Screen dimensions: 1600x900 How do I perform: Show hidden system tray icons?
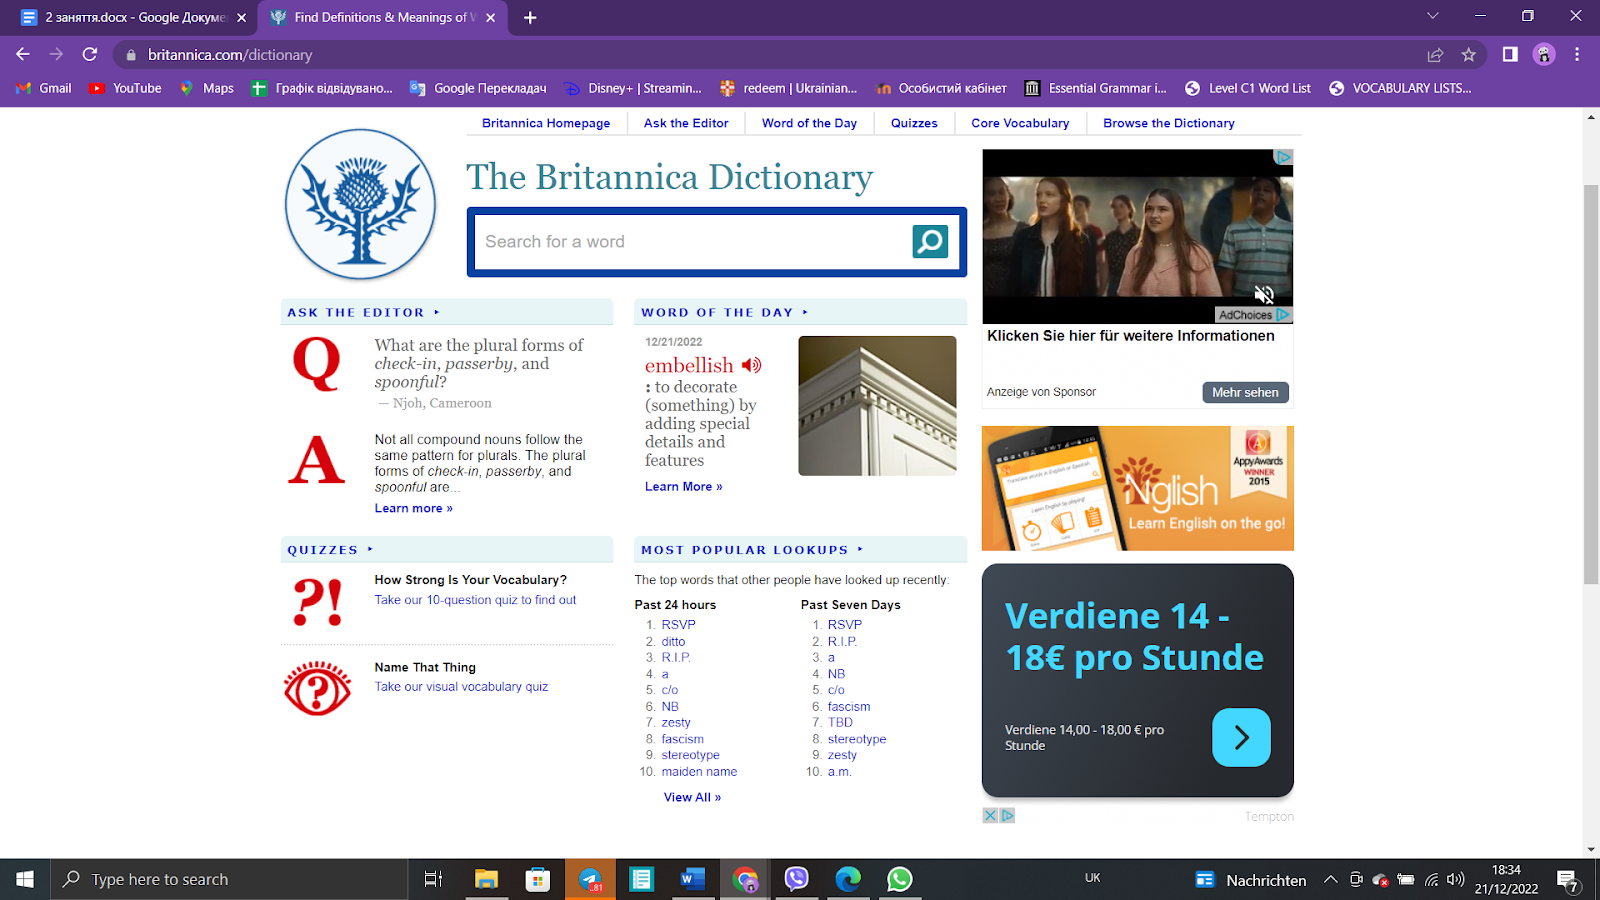[x=1330, y=879]
